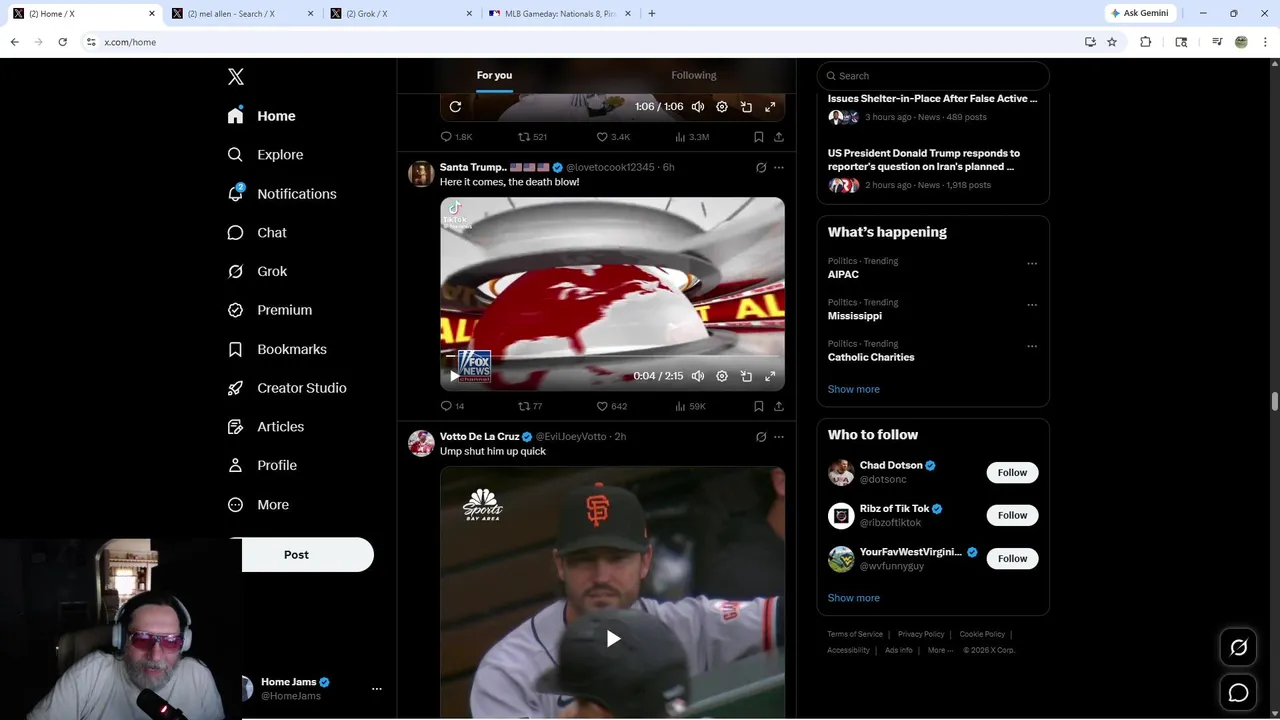Repost the post with 521 reposts
Image resolution: width=1280 pixels, height=720 pixels.
532,137
